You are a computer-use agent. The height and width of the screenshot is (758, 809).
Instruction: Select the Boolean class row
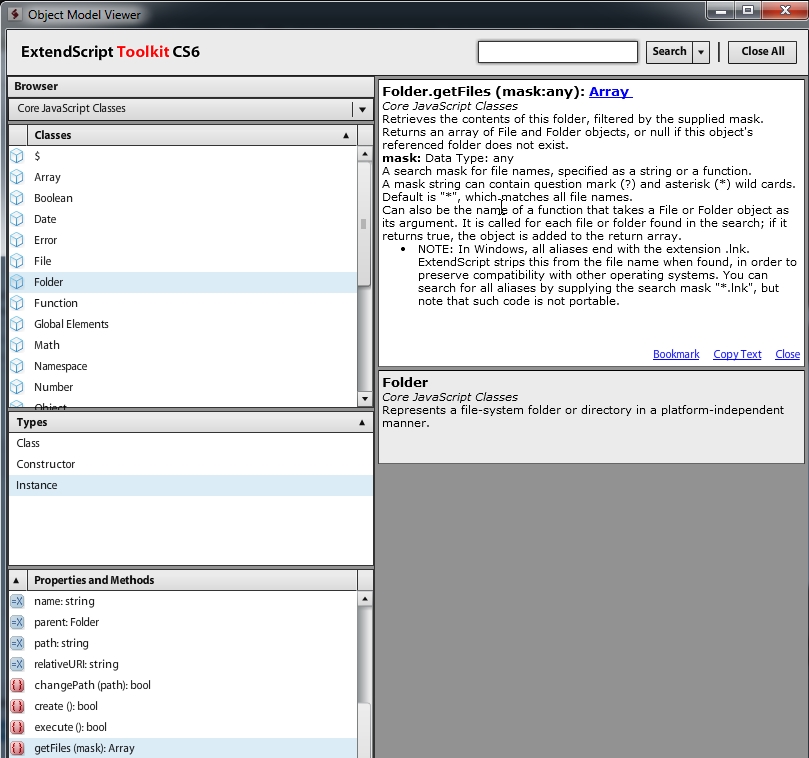tap(183, 198)
